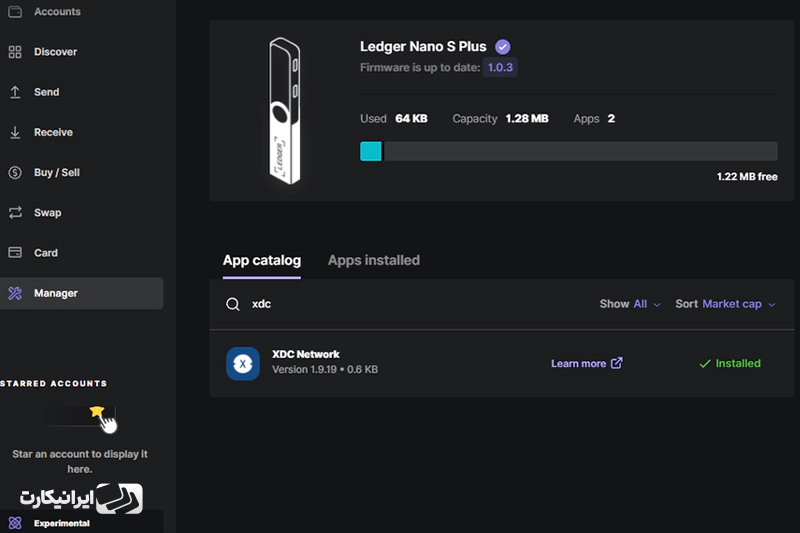
Task: Open Buy / Sell in sidebar
Action: tap(57, 172)
